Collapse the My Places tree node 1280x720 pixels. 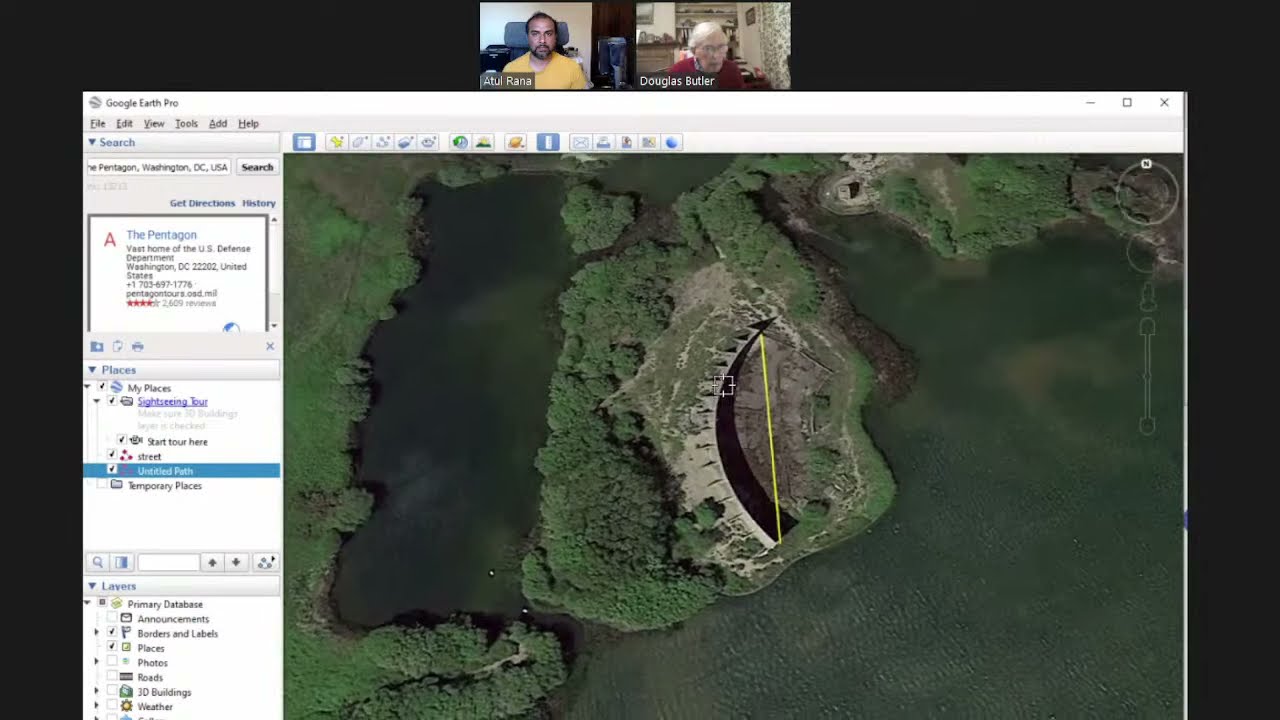point(88,387)
